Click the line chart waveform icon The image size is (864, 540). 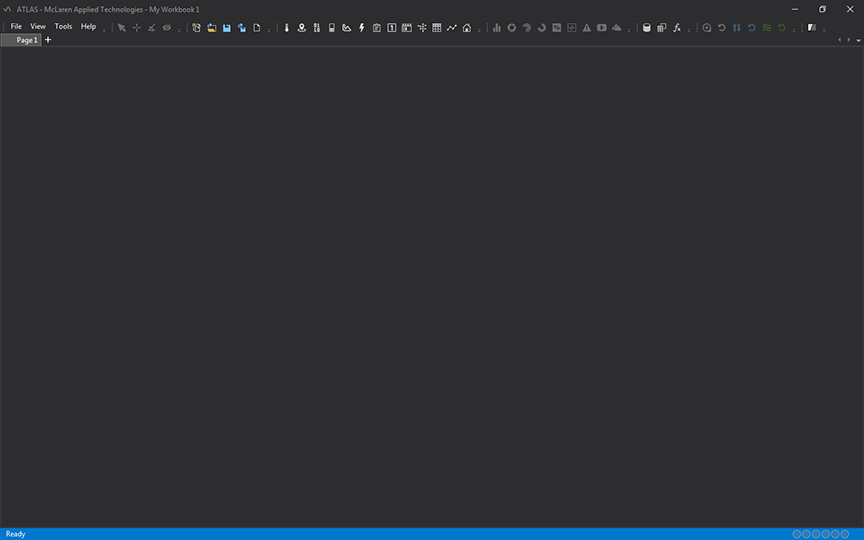[452, 27]
